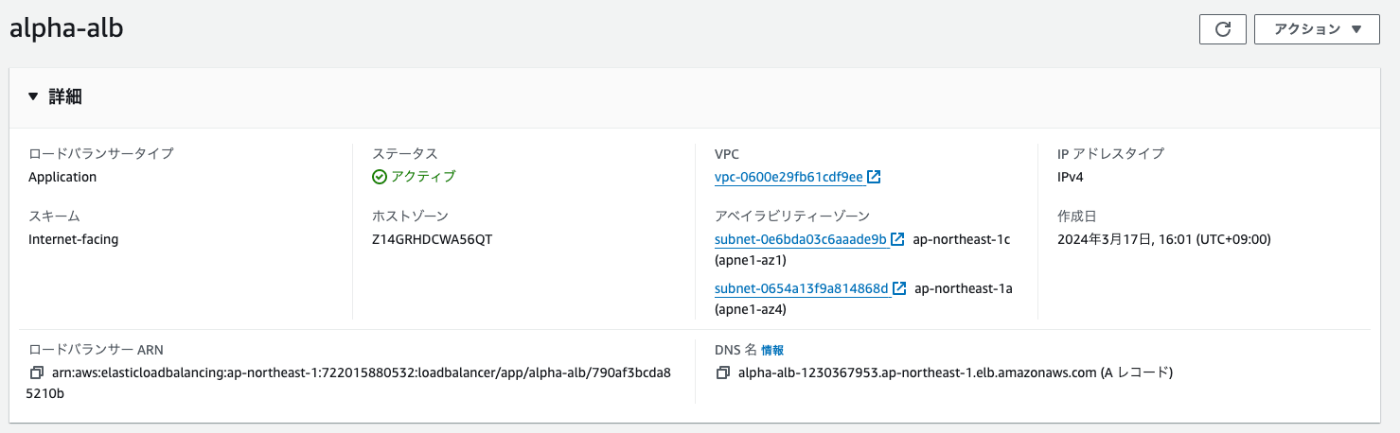
Task: Refresh the alpha-alb load balancer details
Action: click(x=1222, y=29)
